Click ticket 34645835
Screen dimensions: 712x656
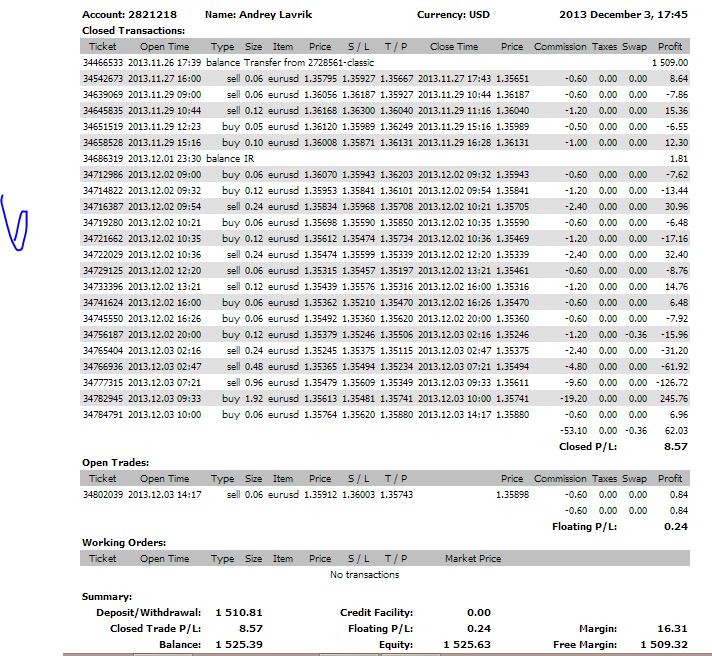[103, 111]
